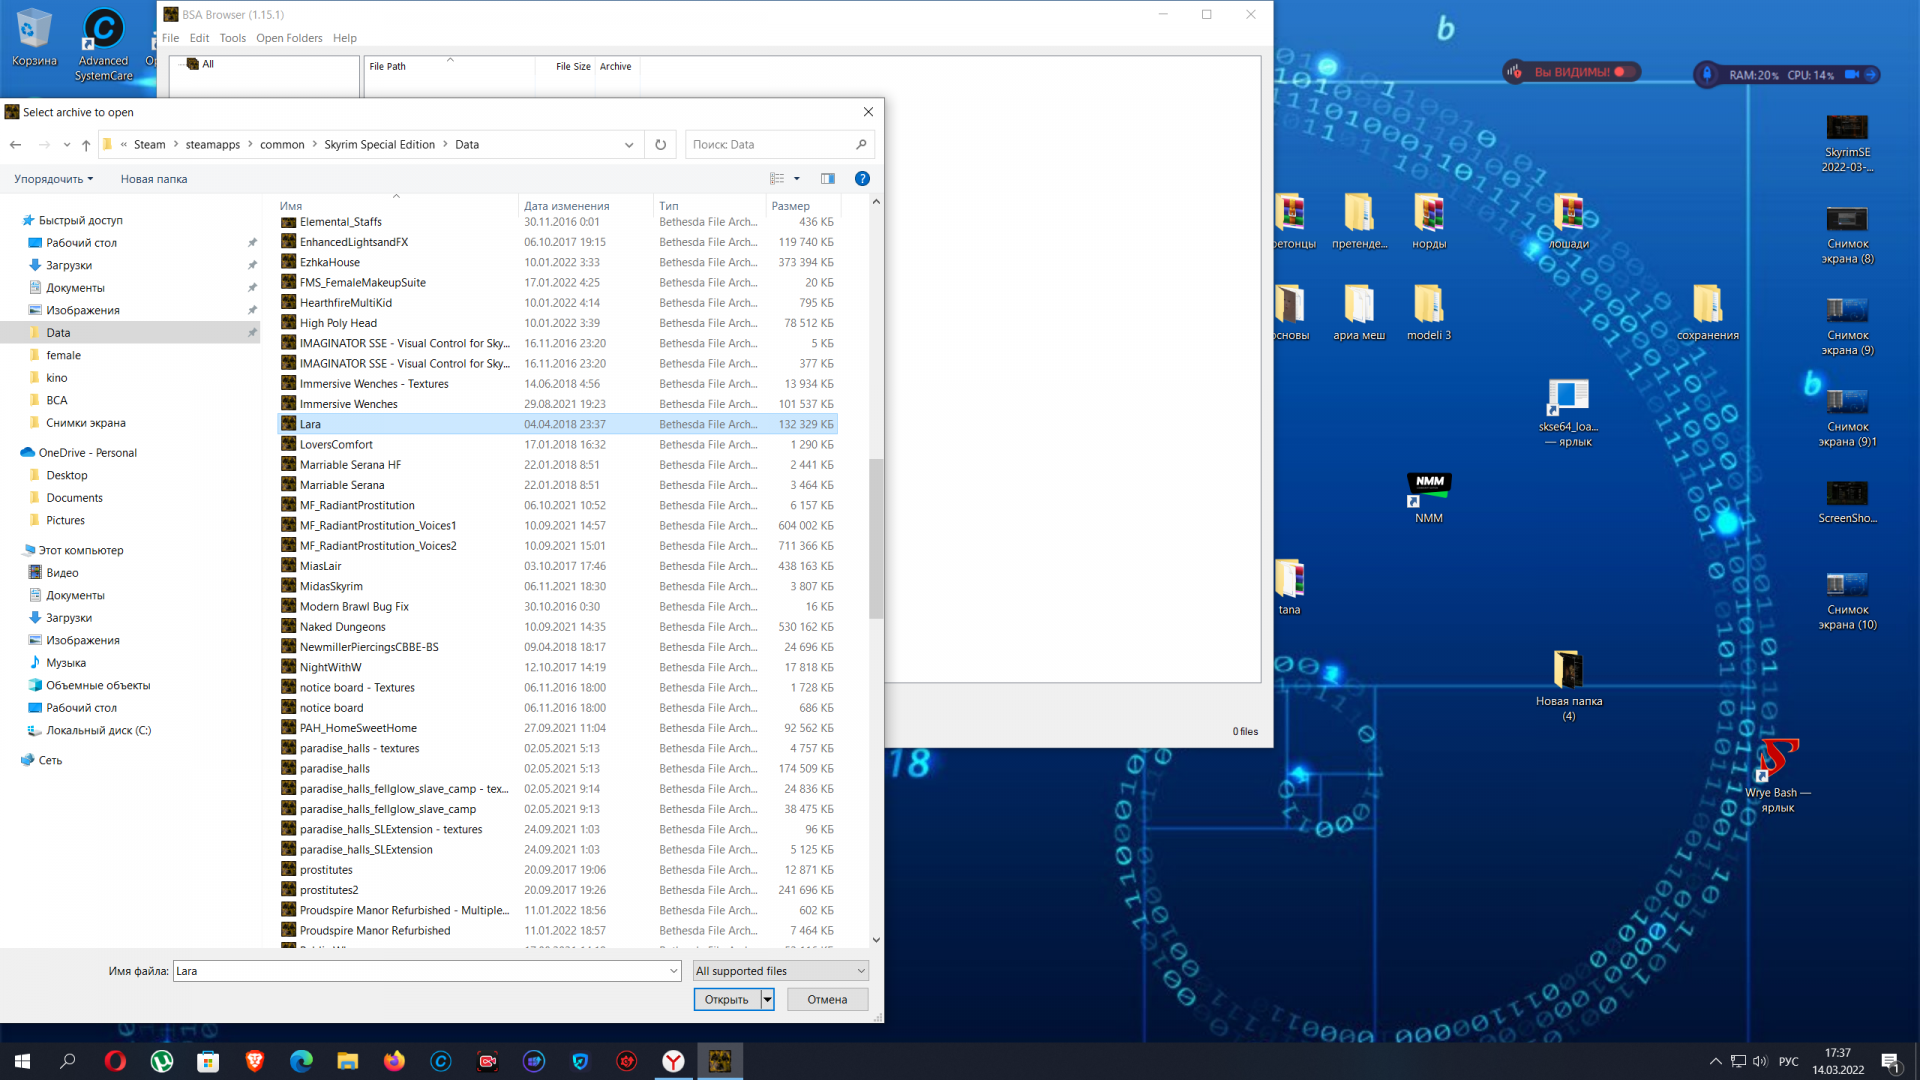1920x1080 pixels.
Task: Click the refresh button beside the address bar
Action: (660, 145)
